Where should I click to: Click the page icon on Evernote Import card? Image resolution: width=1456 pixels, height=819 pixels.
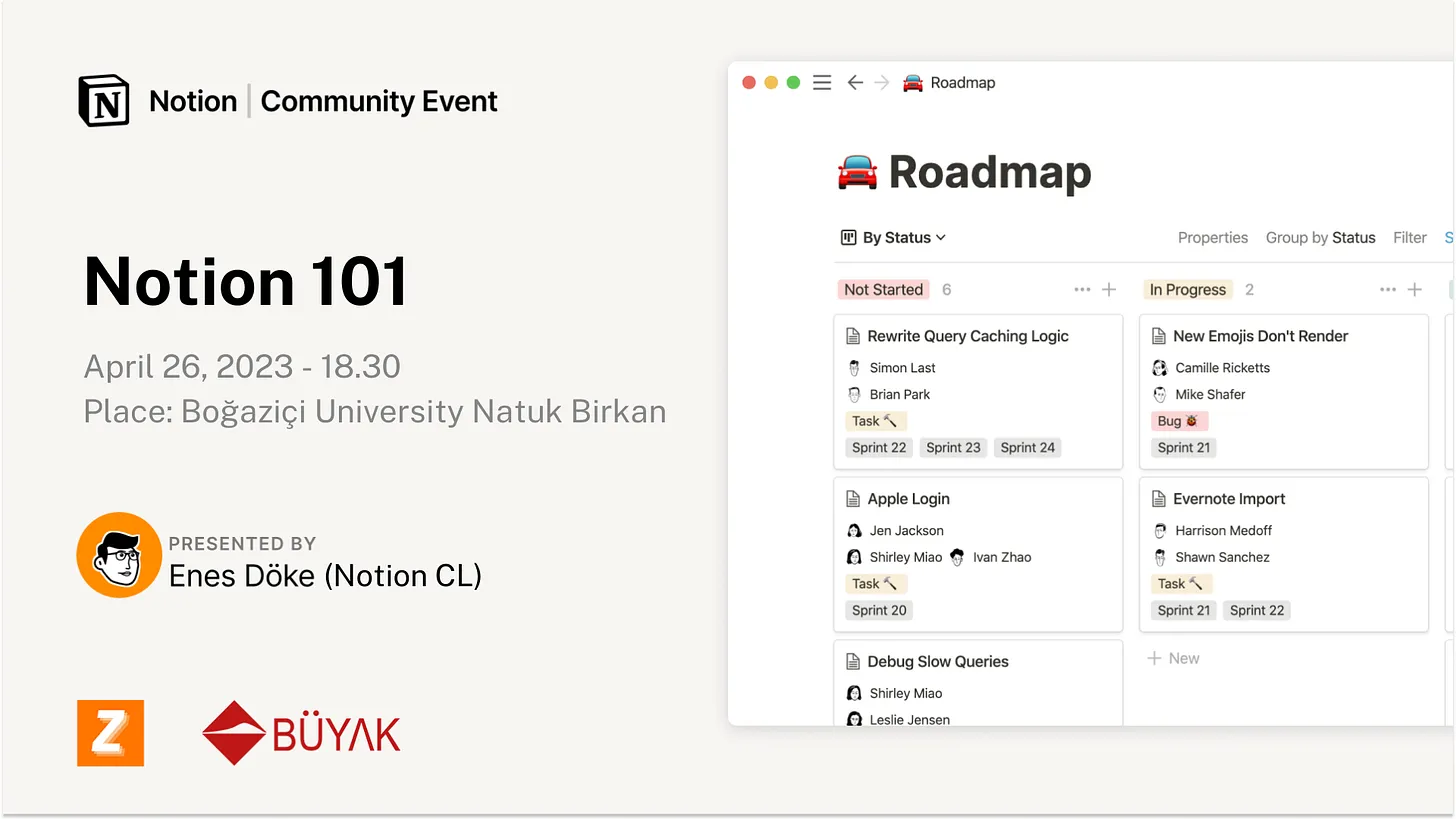coord(1159,499)
